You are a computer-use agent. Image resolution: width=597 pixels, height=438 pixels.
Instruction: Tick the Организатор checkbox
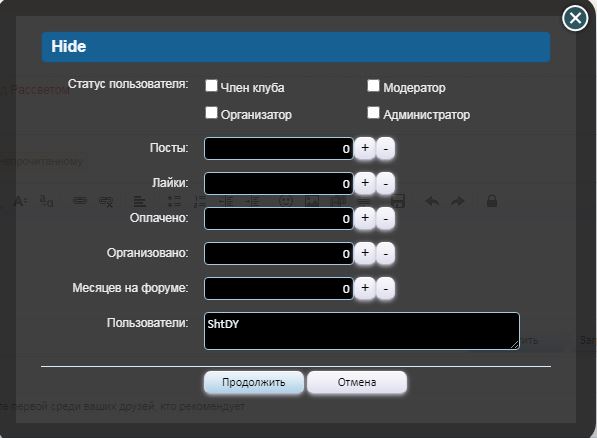(211, 112)
